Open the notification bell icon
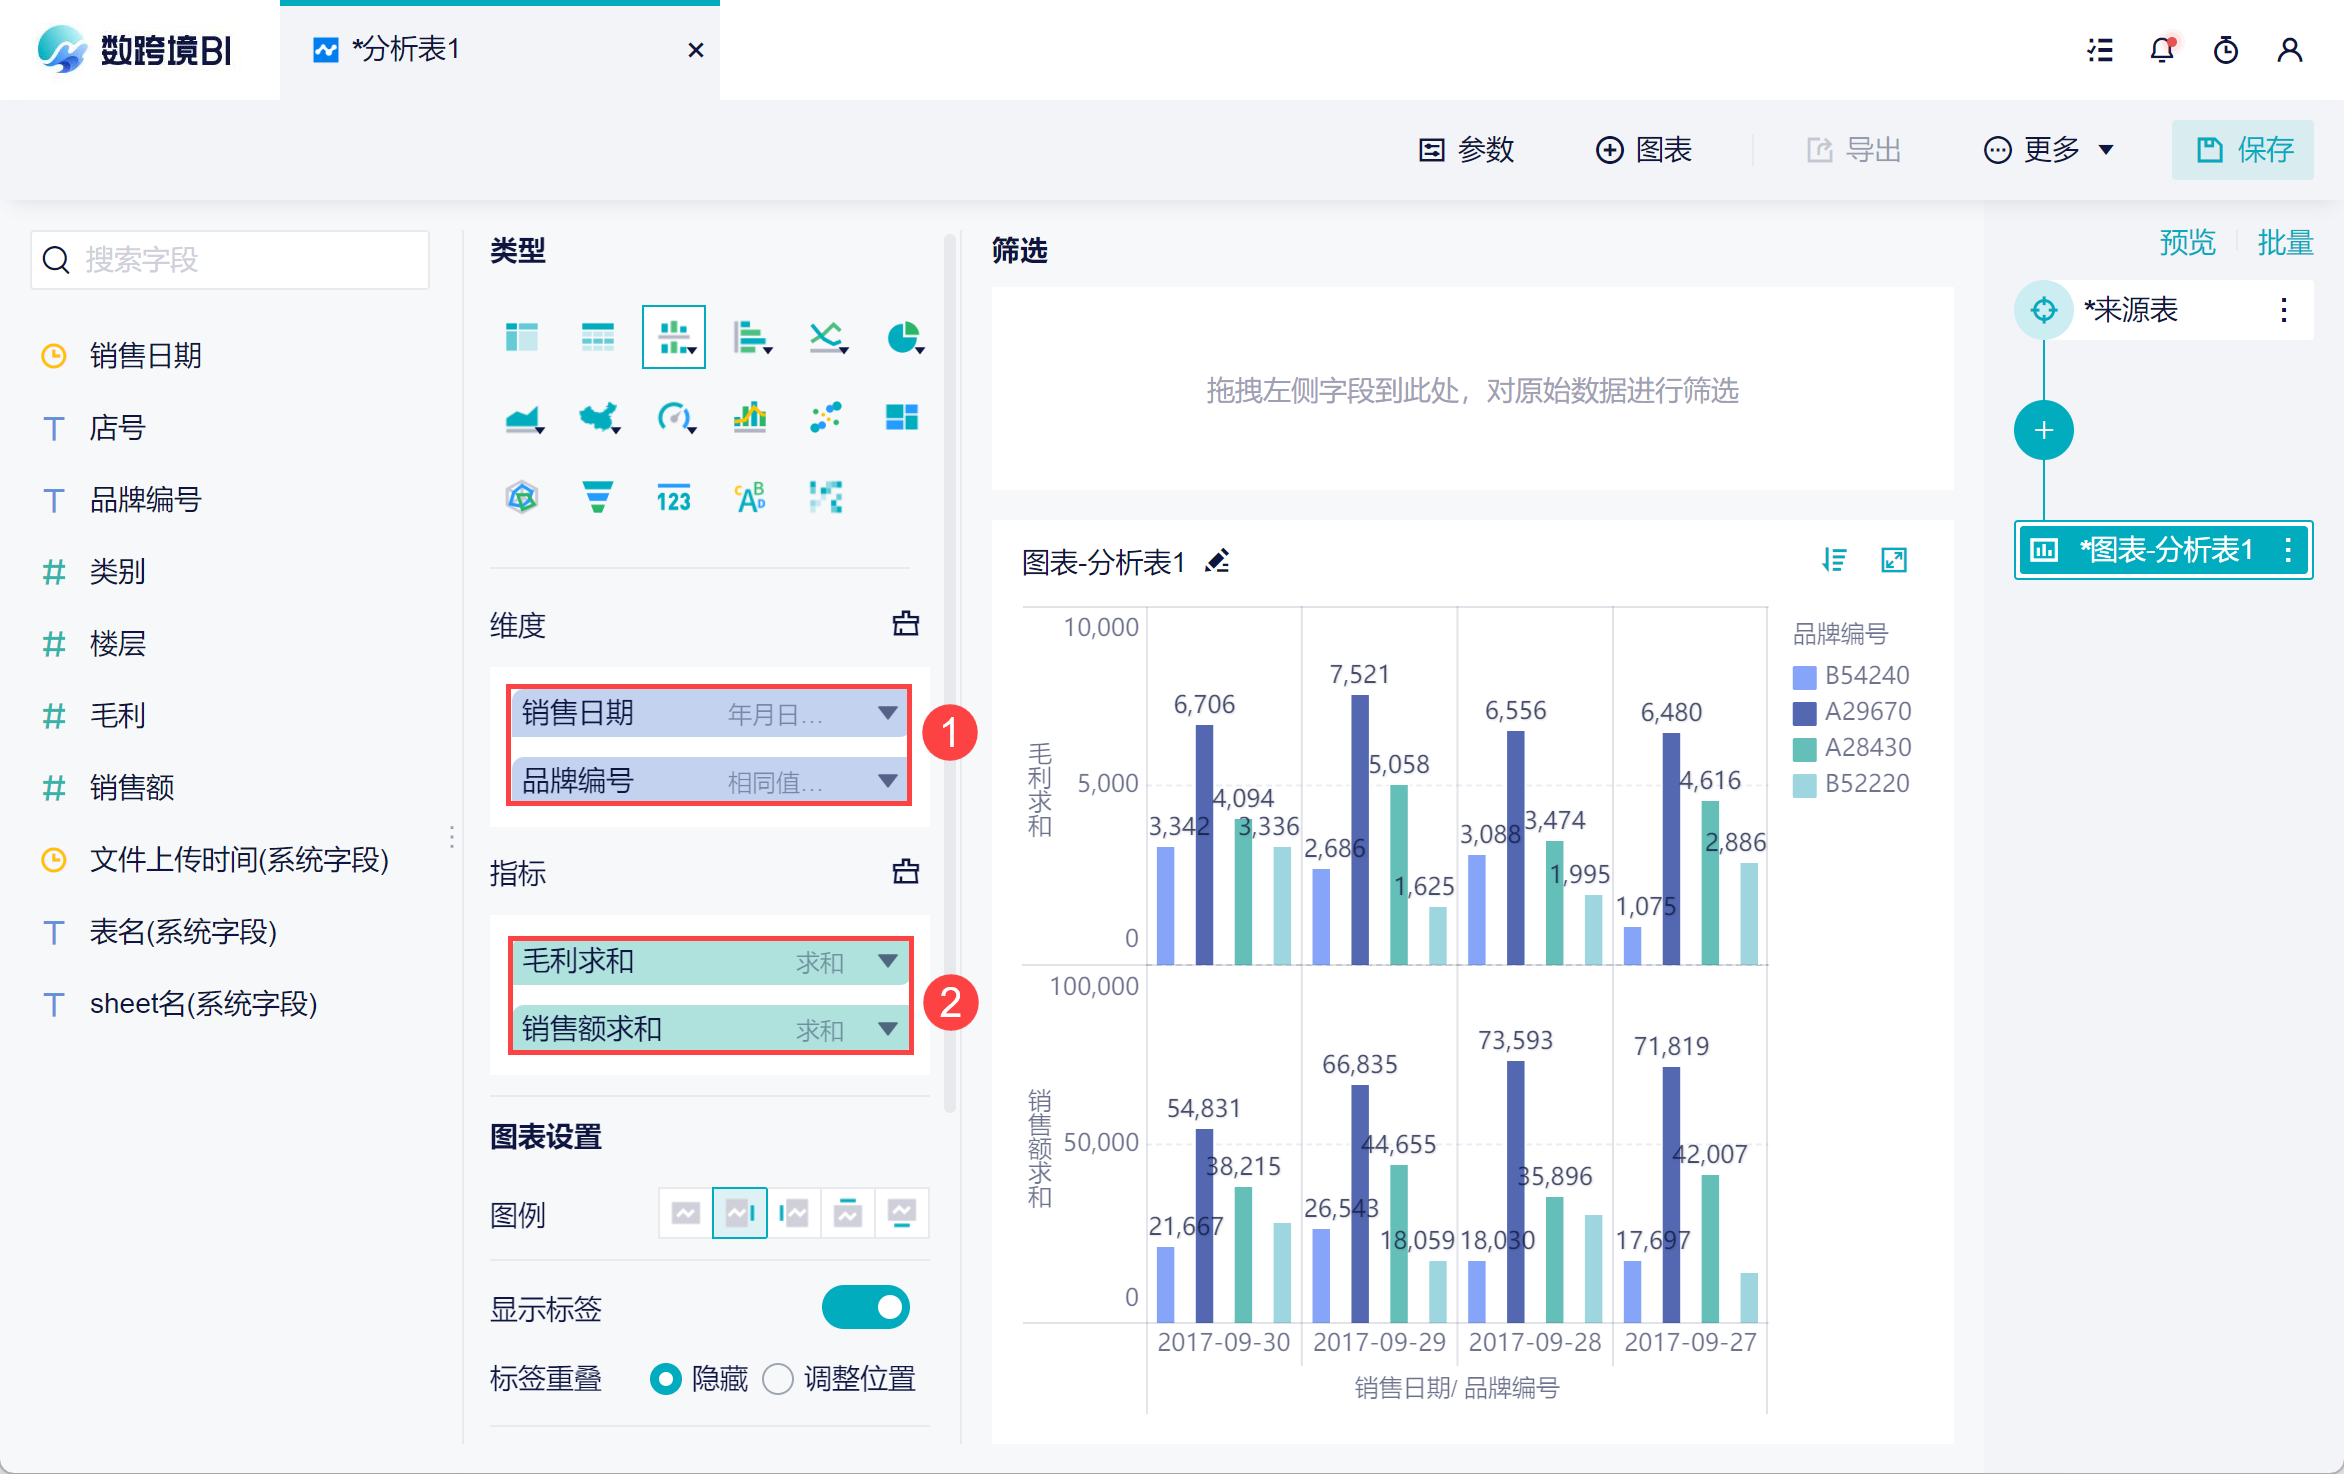This screenshot has height=1474, width=2344. 2162,50
